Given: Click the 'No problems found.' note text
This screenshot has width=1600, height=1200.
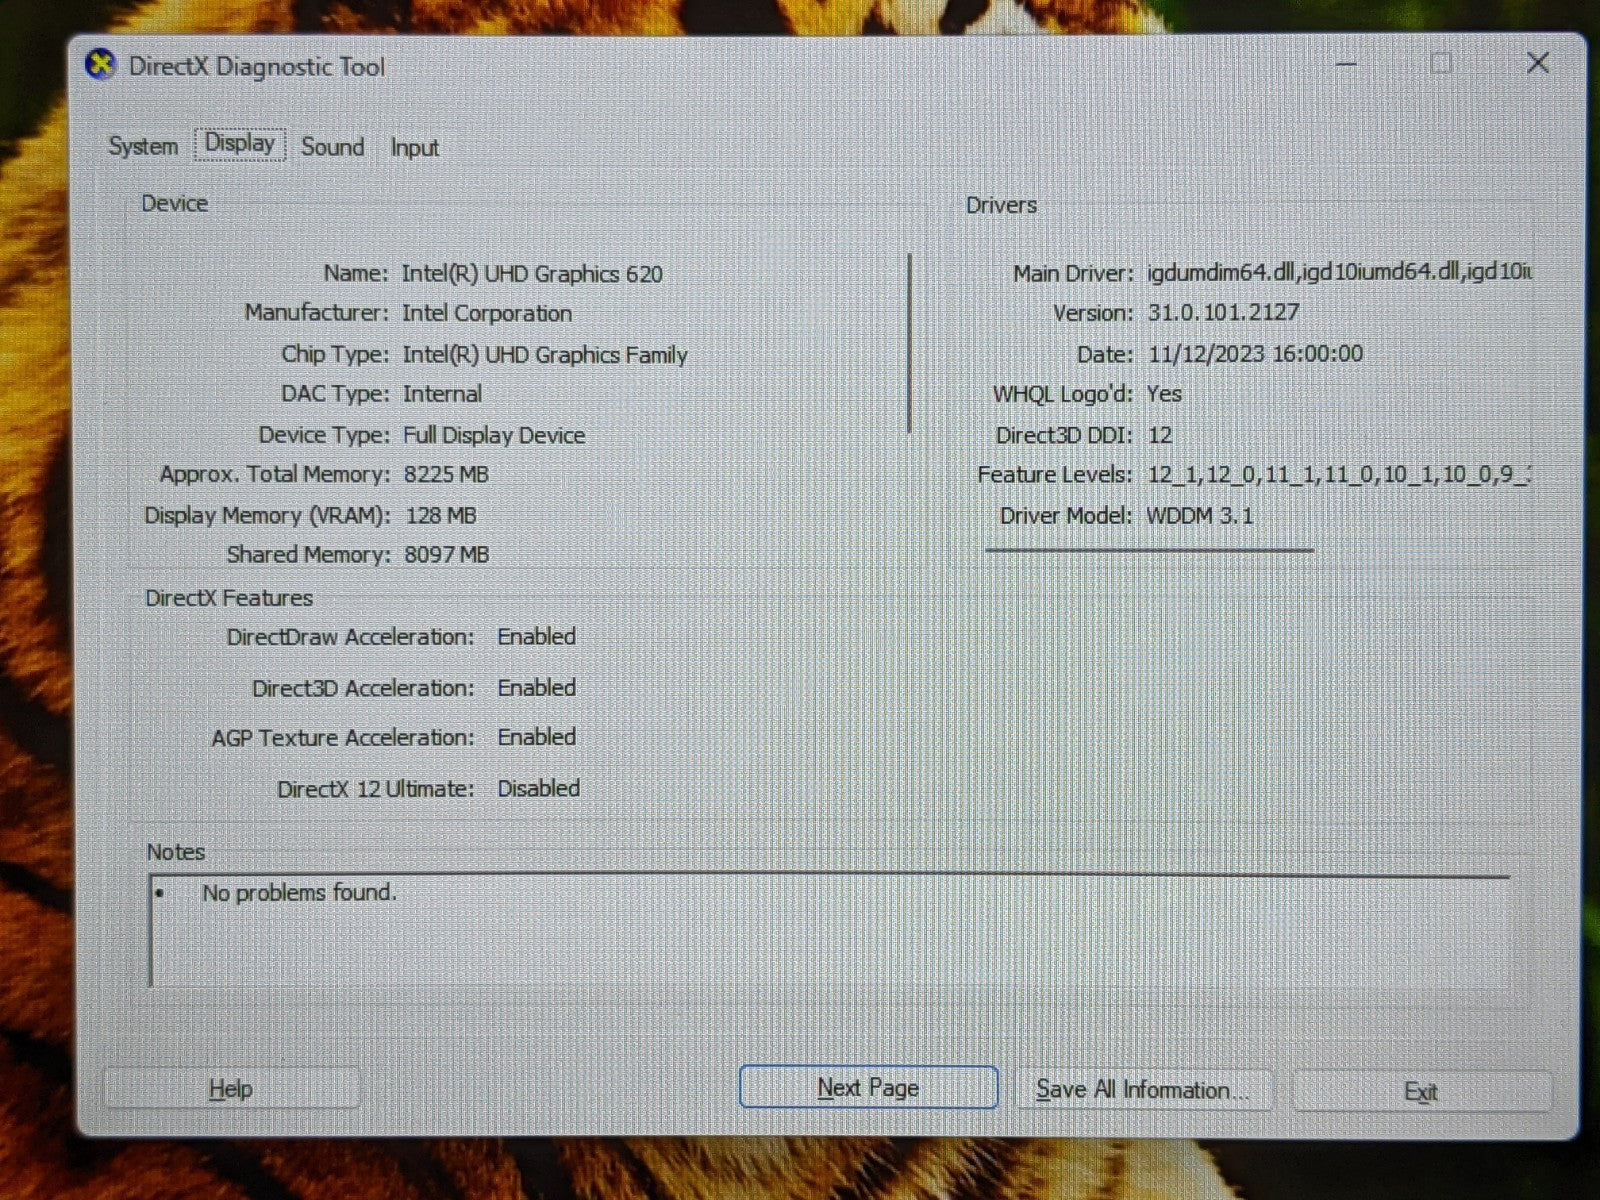Looking at the screenshot, I should [x=299, y=892].
